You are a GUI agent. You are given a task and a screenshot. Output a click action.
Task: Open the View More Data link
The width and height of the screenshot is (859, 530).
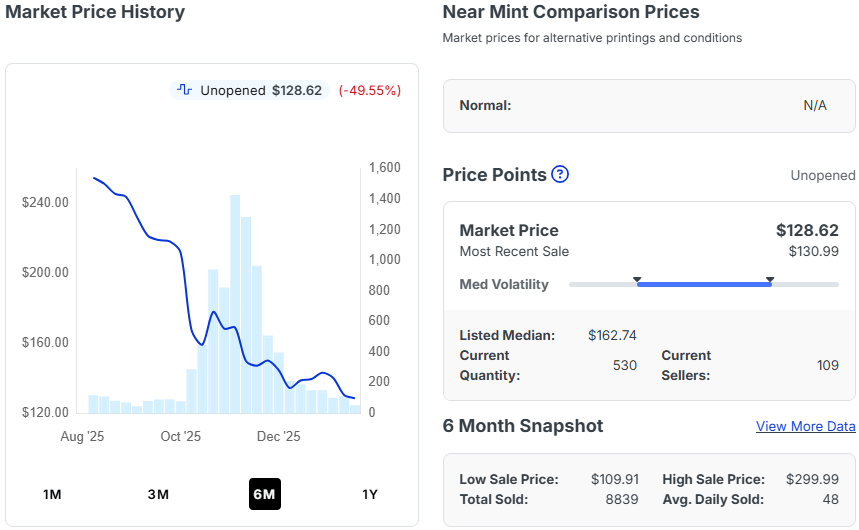[x=805, y=426]
